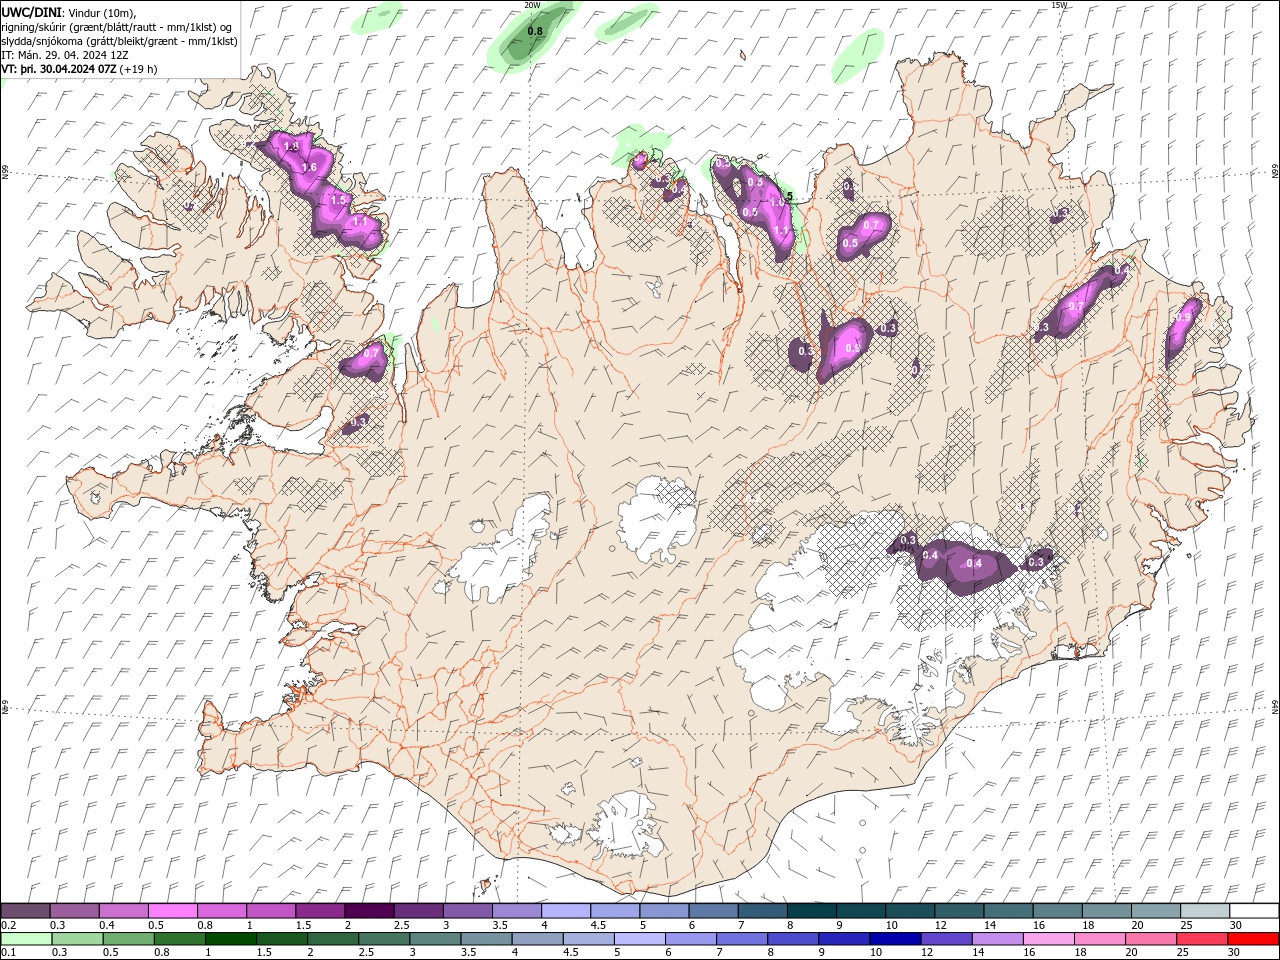
Task: Click dark purple swatch between 2 and 2.5
Action: pos(369,911)
